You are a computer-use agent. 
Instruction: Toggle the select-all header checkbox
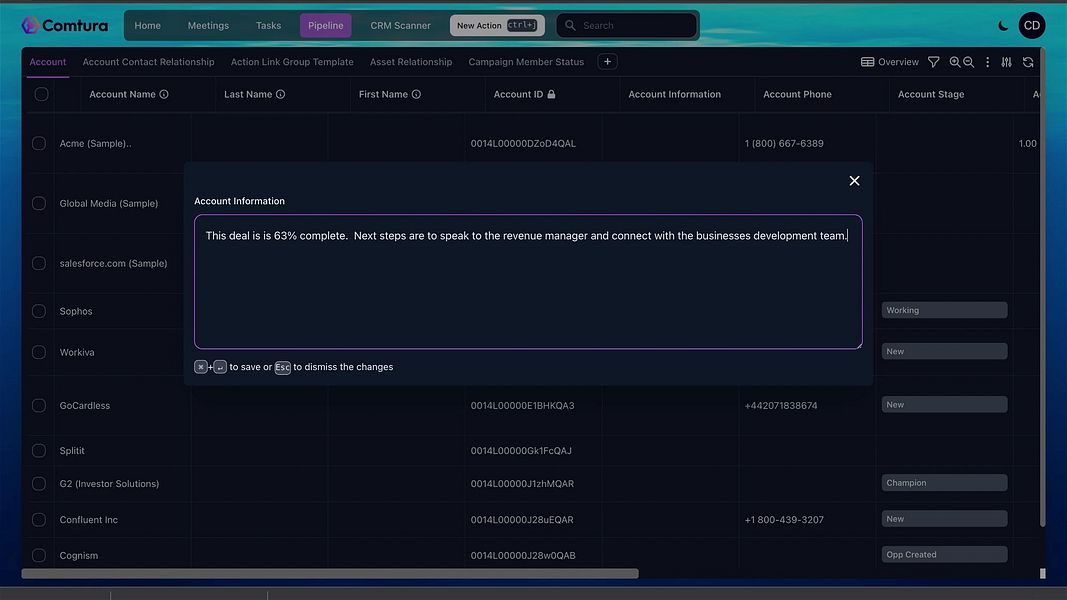click(42, 95)
